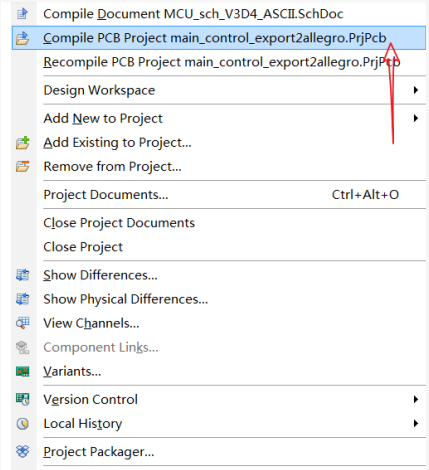Click the Remove from Project icon

pyautogui.click(x=22, y=166)
